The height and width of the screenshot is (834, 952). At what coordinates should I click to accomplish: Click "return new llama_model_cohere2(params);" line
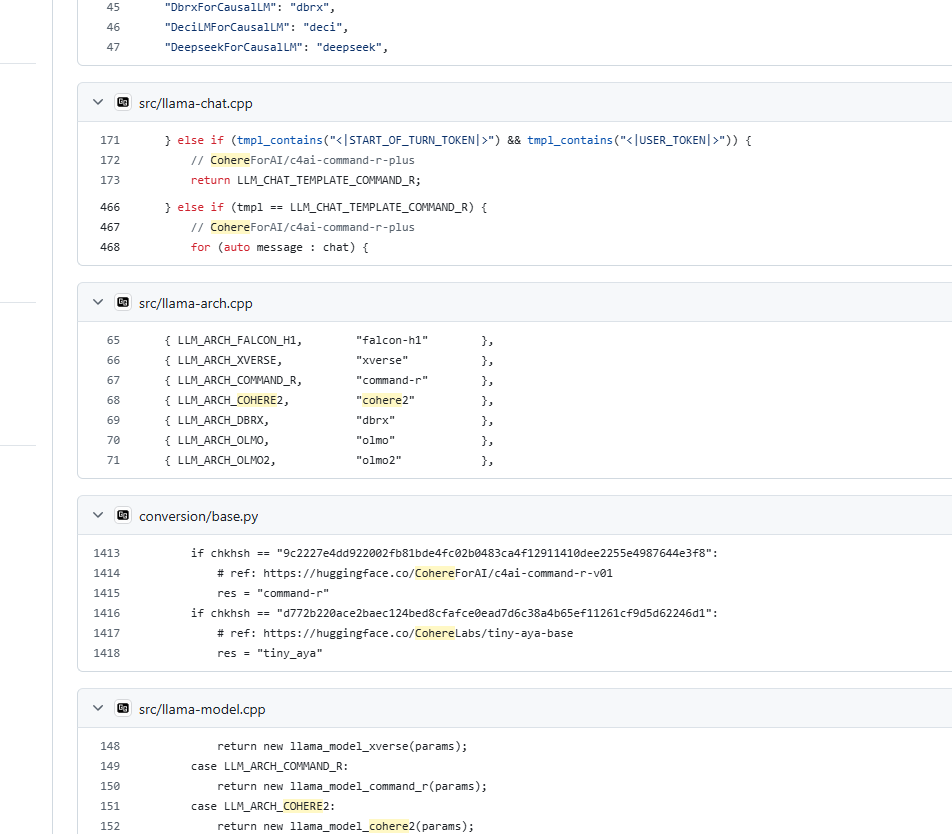point(345,826)
